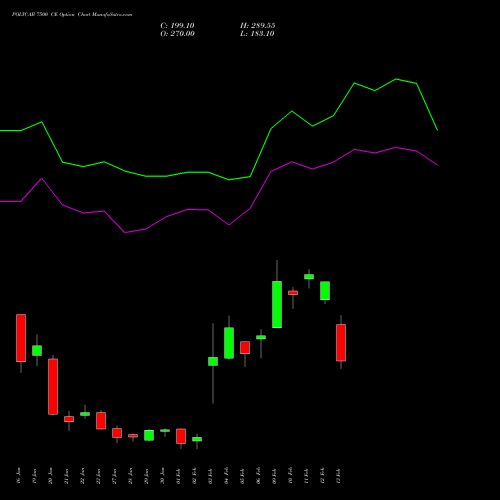Click the tall green candle above 09 Feb
Viewport: 500px width, 500px height.
[x=277, y=304]
